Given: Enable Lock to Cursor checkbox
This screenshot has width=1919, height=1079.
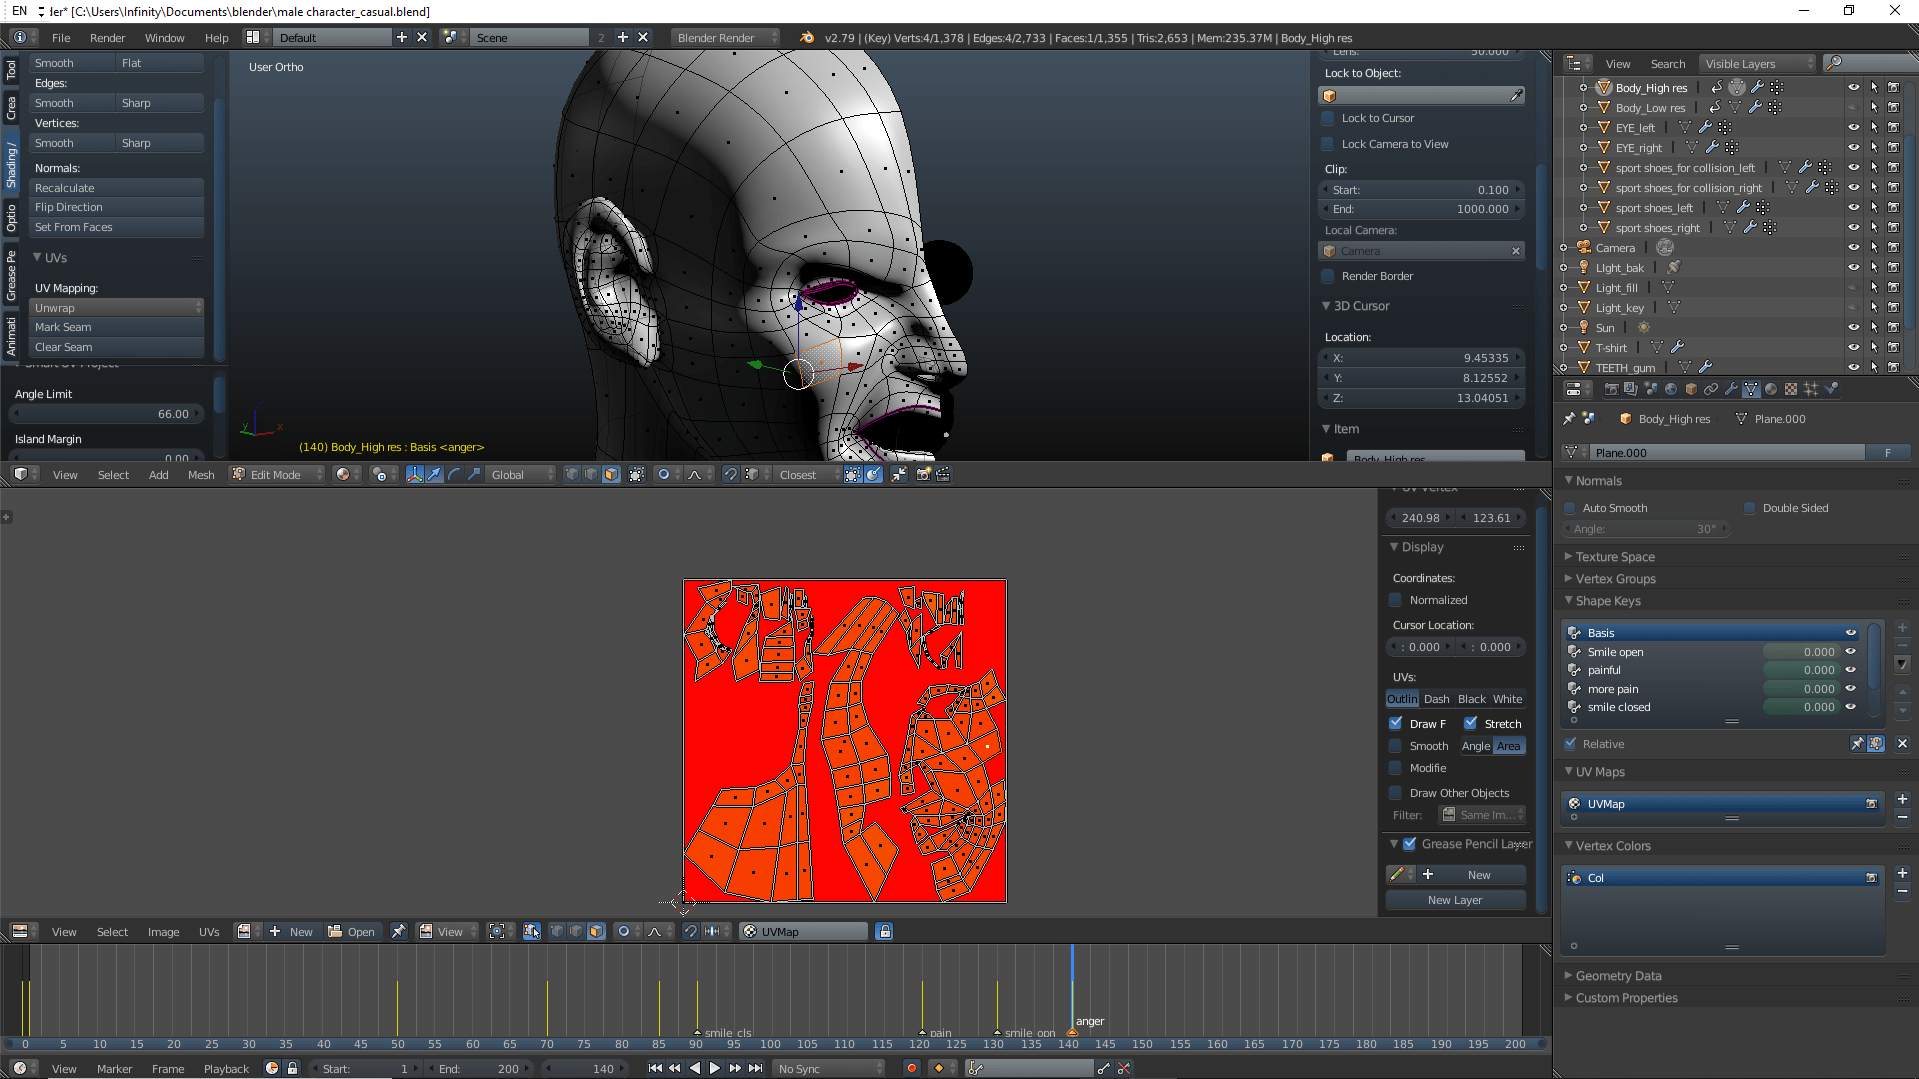Looking at the screenshot, I should (x=1328, y=118).
